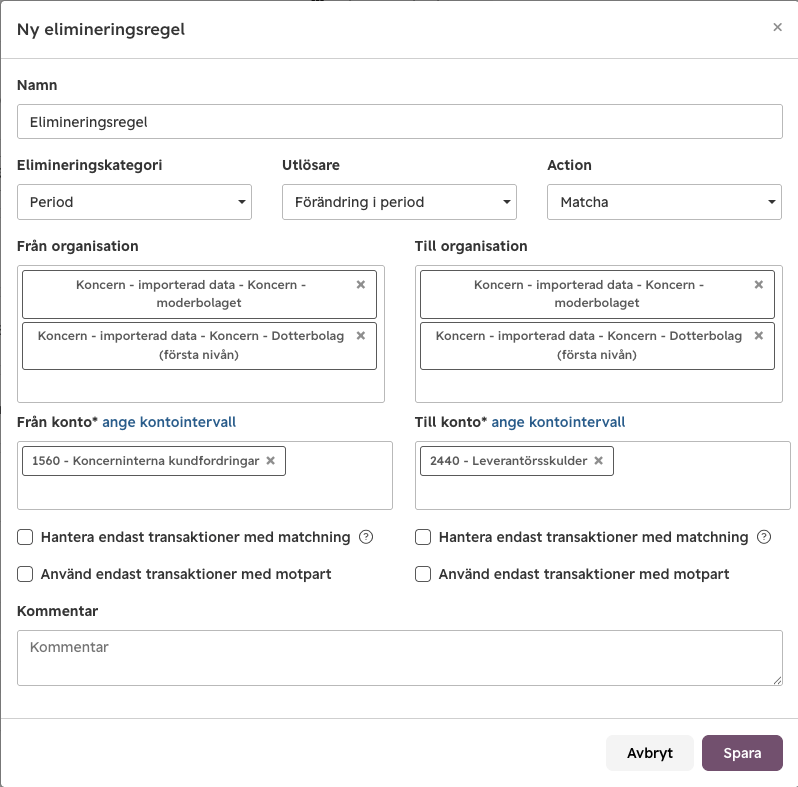Viewport: 798px width, 787px height.
Task: Remove Dotterbolag tag in Från organisation
Action: [x=361, y=335]
